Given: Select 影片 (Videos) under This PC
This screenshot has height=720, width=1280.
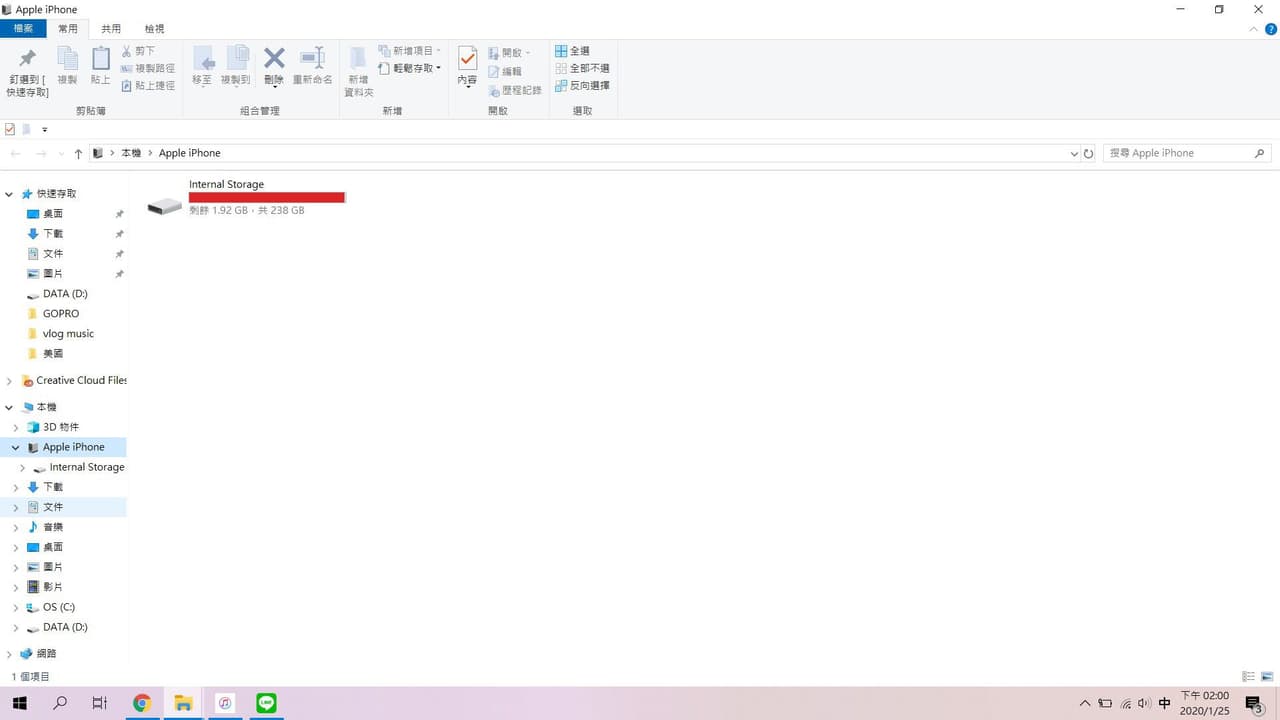Looking at the screenshot, I should click(x=53, y=587).
